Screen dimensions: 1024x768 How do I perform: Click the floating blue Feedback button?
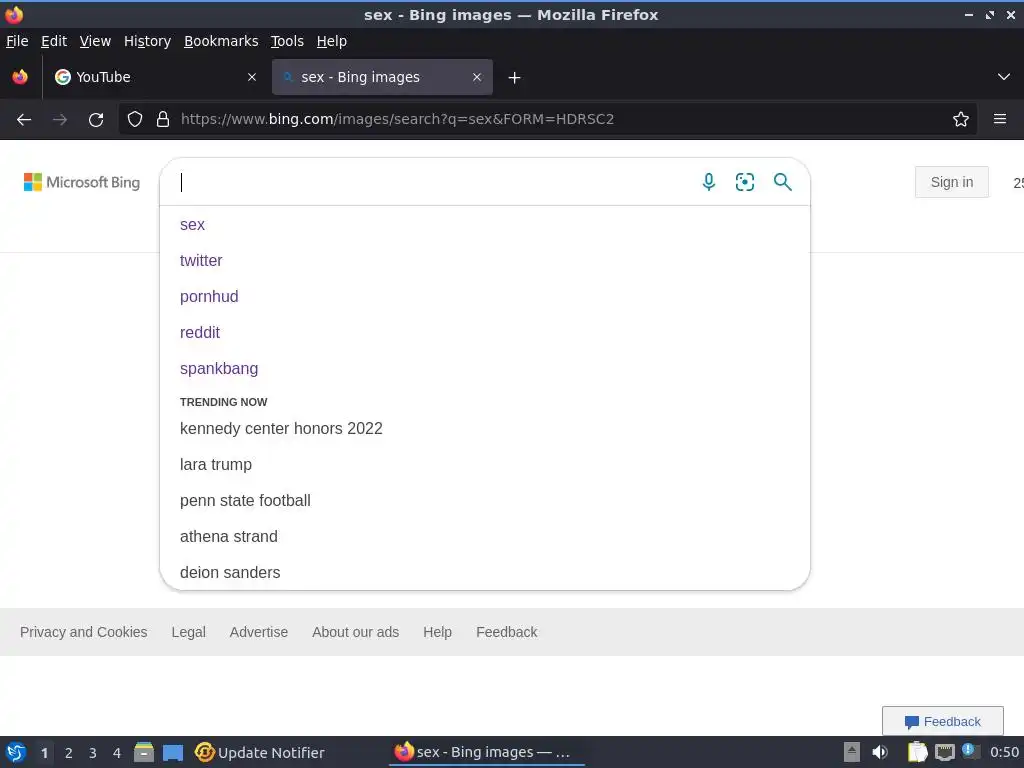[x=942, y=721]
